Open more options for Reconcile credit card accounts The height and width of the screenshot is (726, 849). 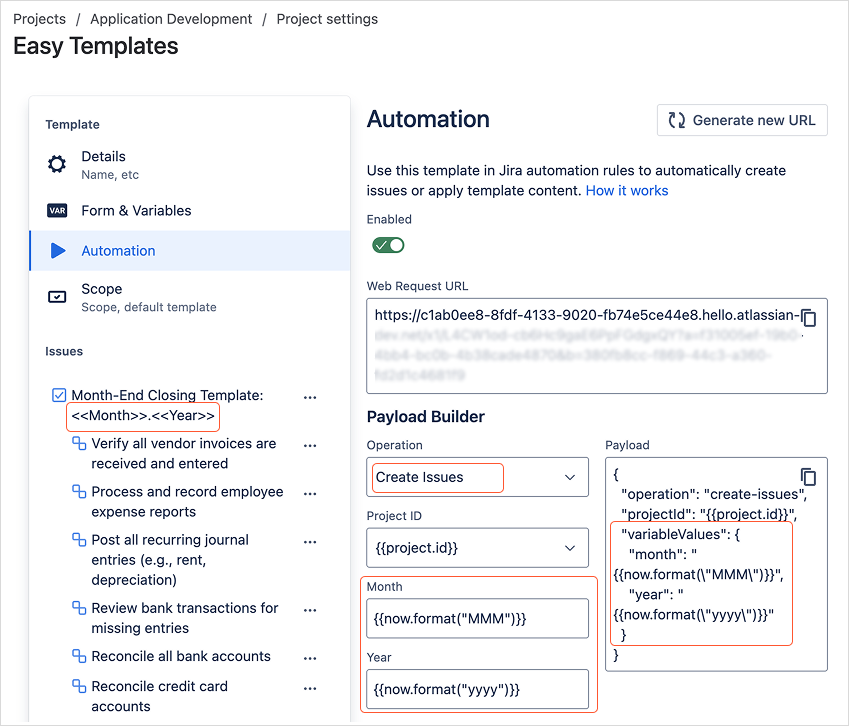310,688
